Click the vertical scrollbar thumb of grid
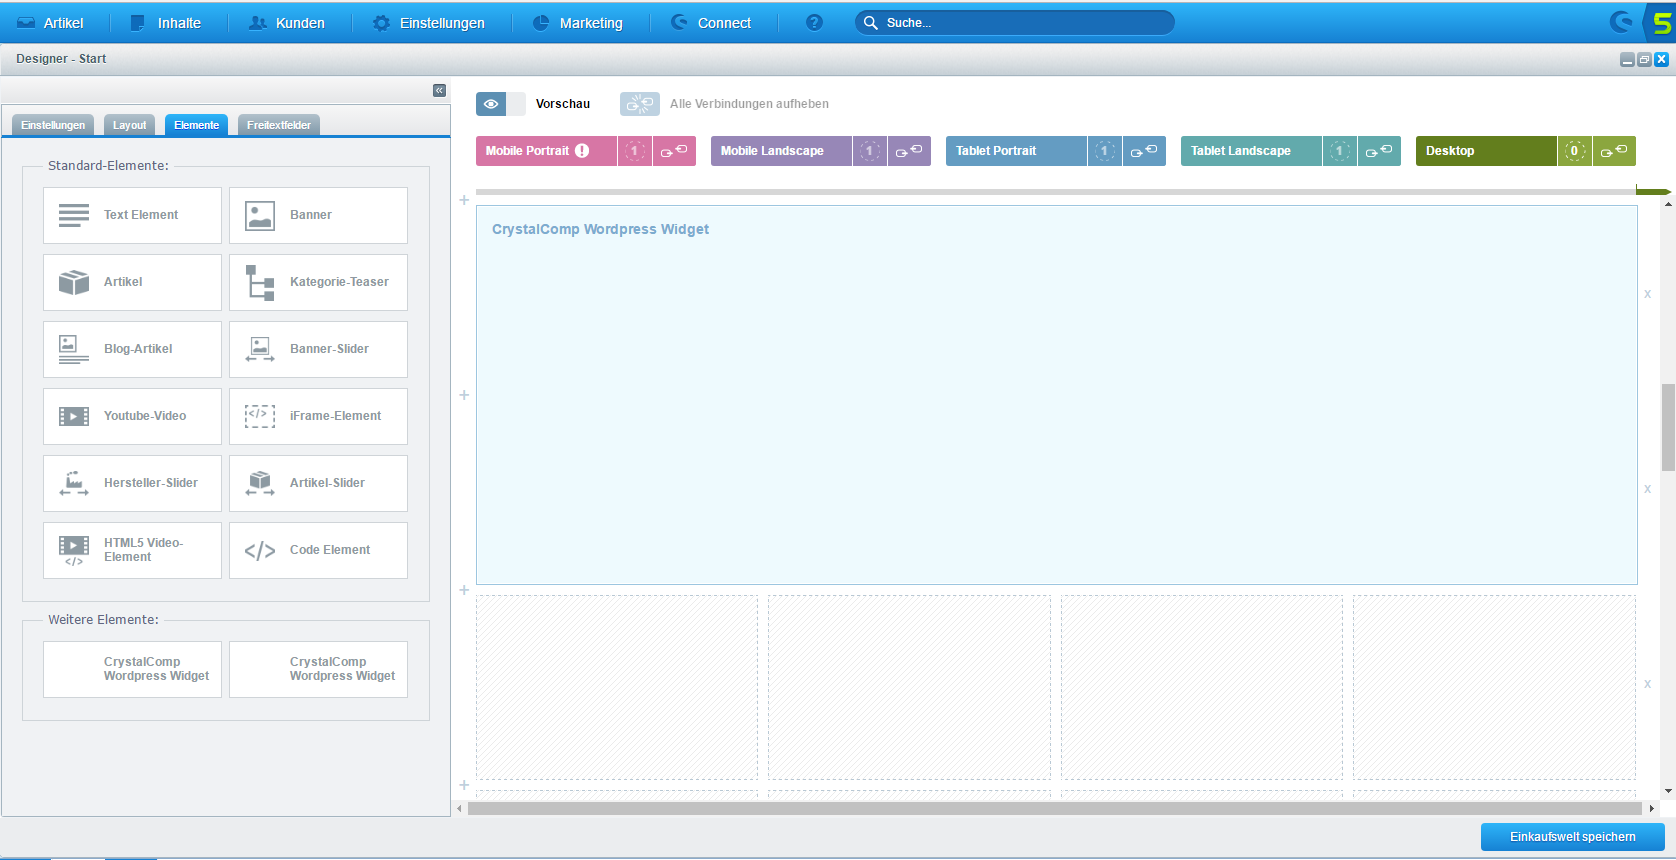 1668,427
